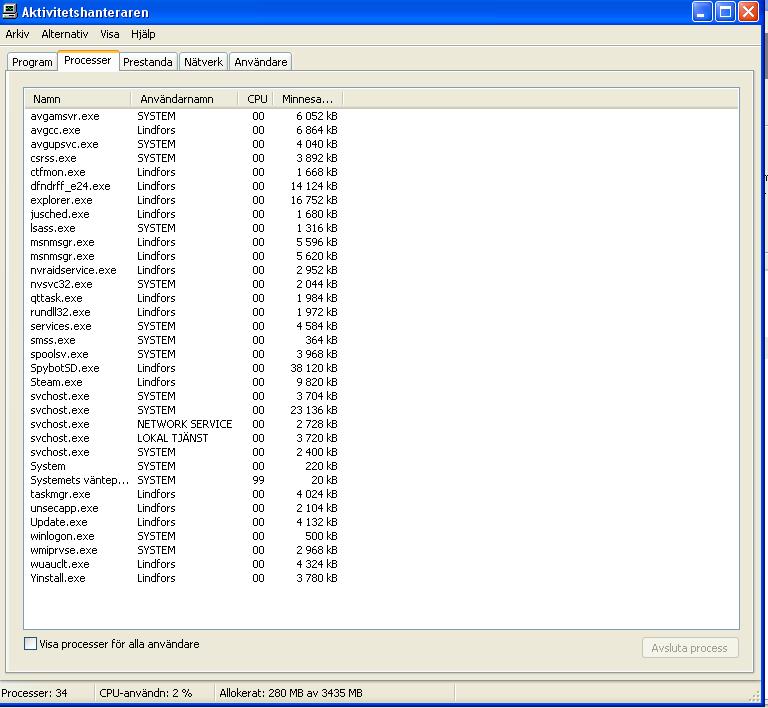The image size is (768, 708).
Task: Click the Processer: 34 status bar entry
Action: 34,693
